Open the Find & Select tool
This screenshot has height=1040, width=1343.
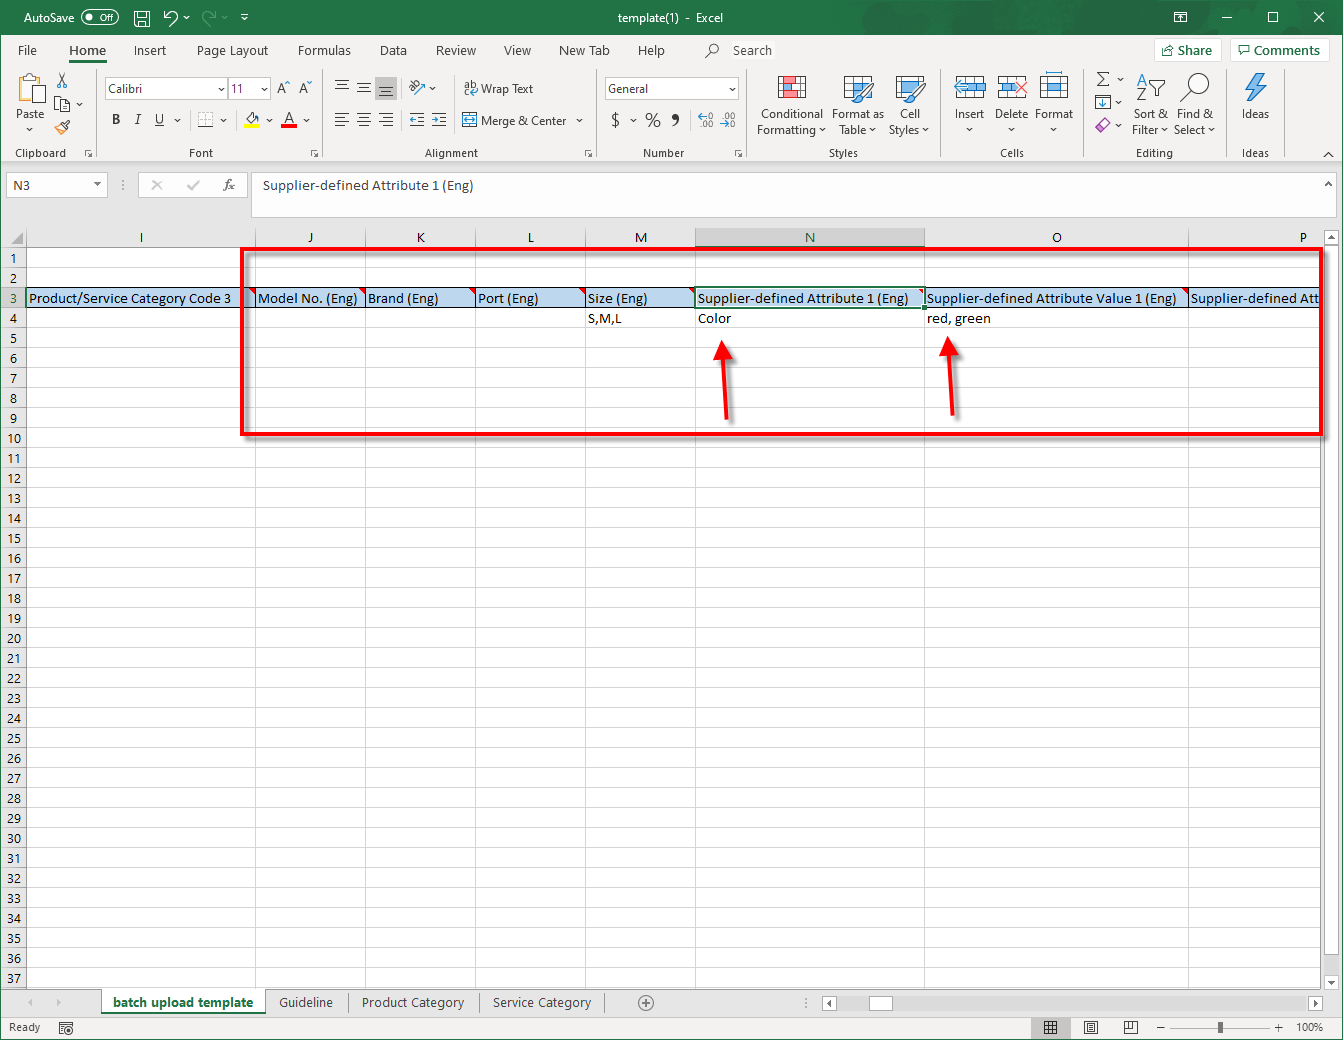[x=1194, y=105]
